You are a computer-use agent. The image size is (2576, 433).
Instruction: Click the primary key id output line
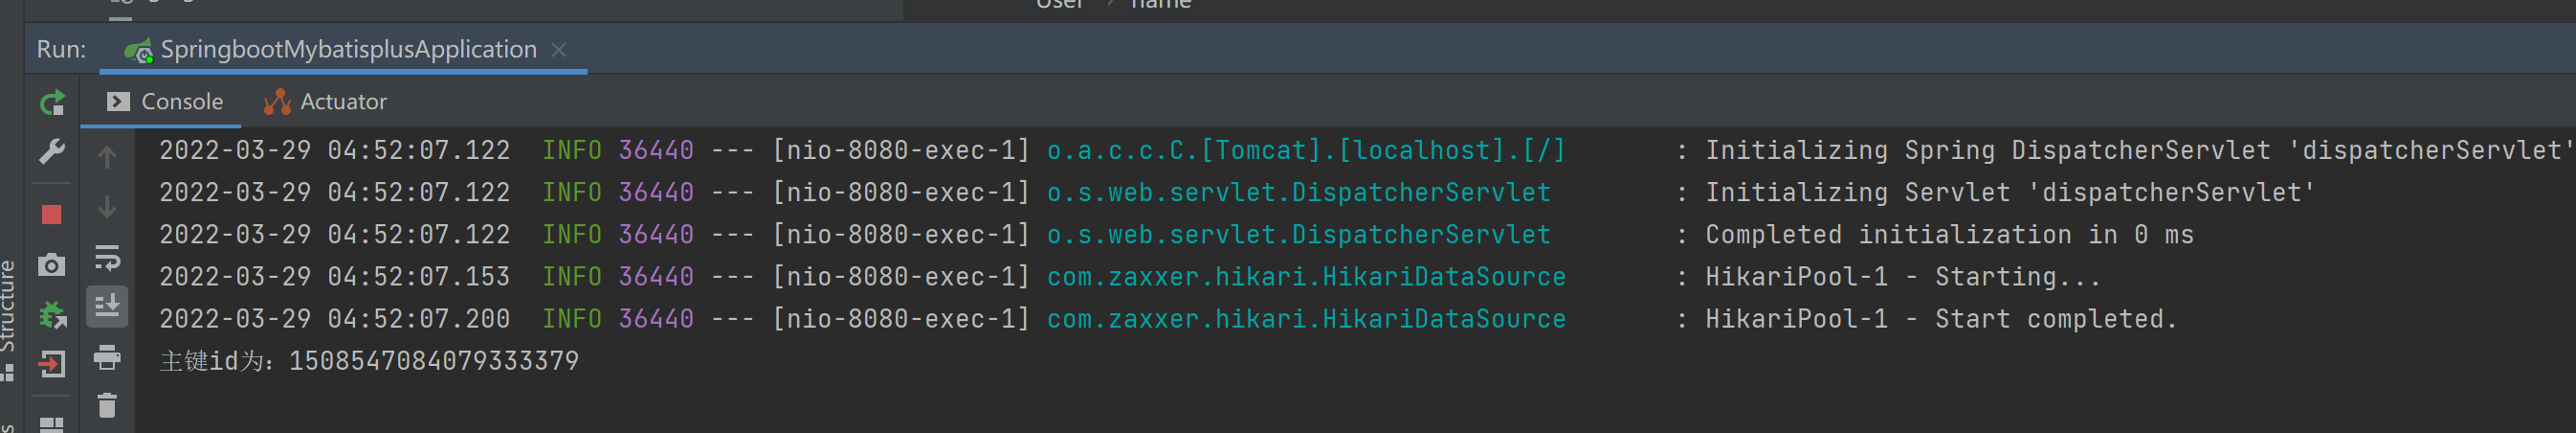[x=369, y=361]
